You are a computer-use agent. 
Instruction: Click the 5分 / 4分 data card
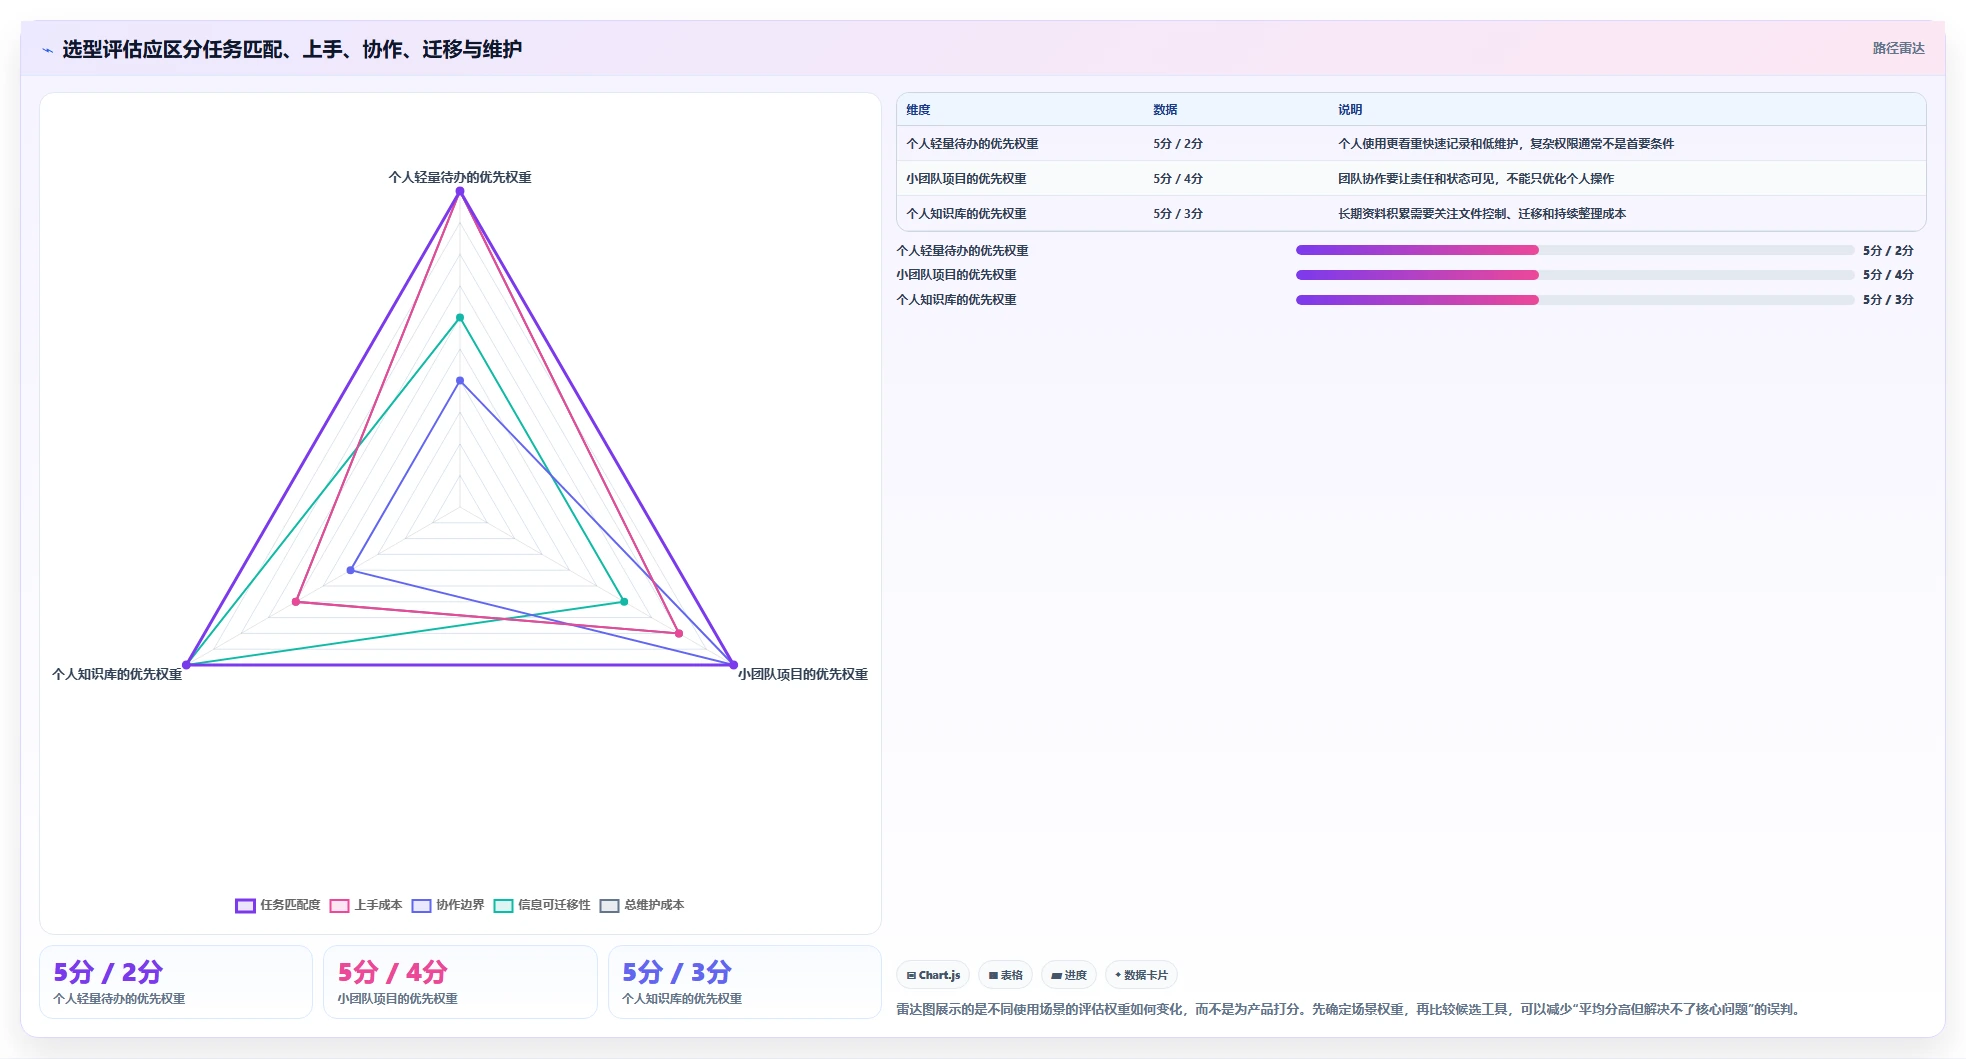point(460,982)
